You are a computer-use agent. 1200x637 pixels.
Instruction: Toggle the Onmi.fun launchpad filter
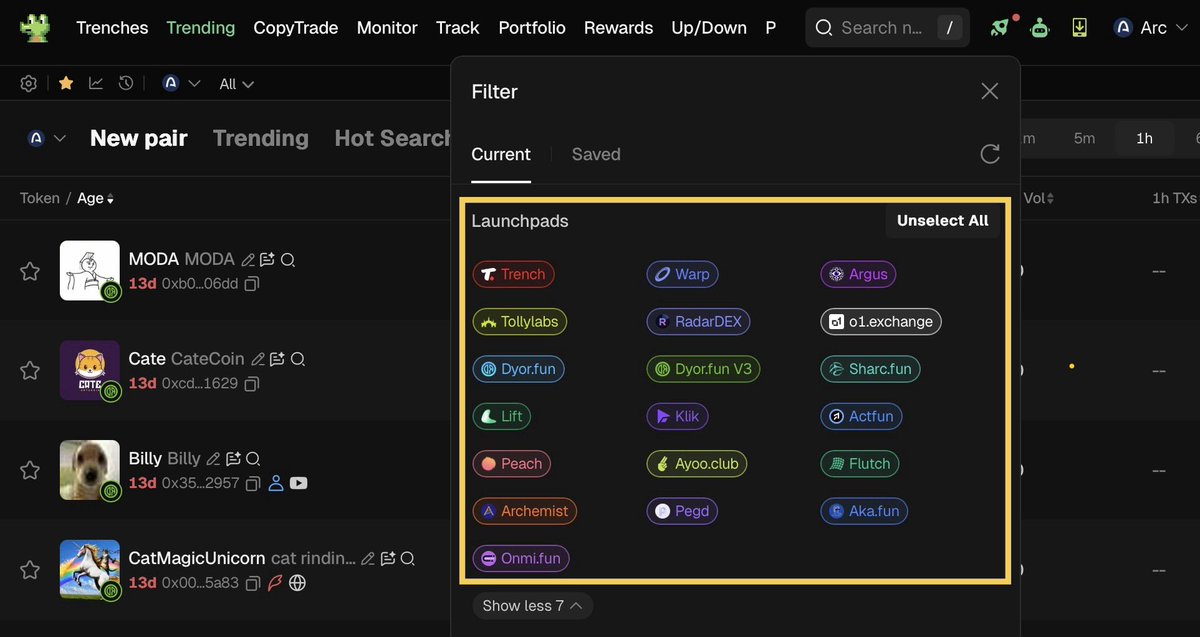pos(521,559)
